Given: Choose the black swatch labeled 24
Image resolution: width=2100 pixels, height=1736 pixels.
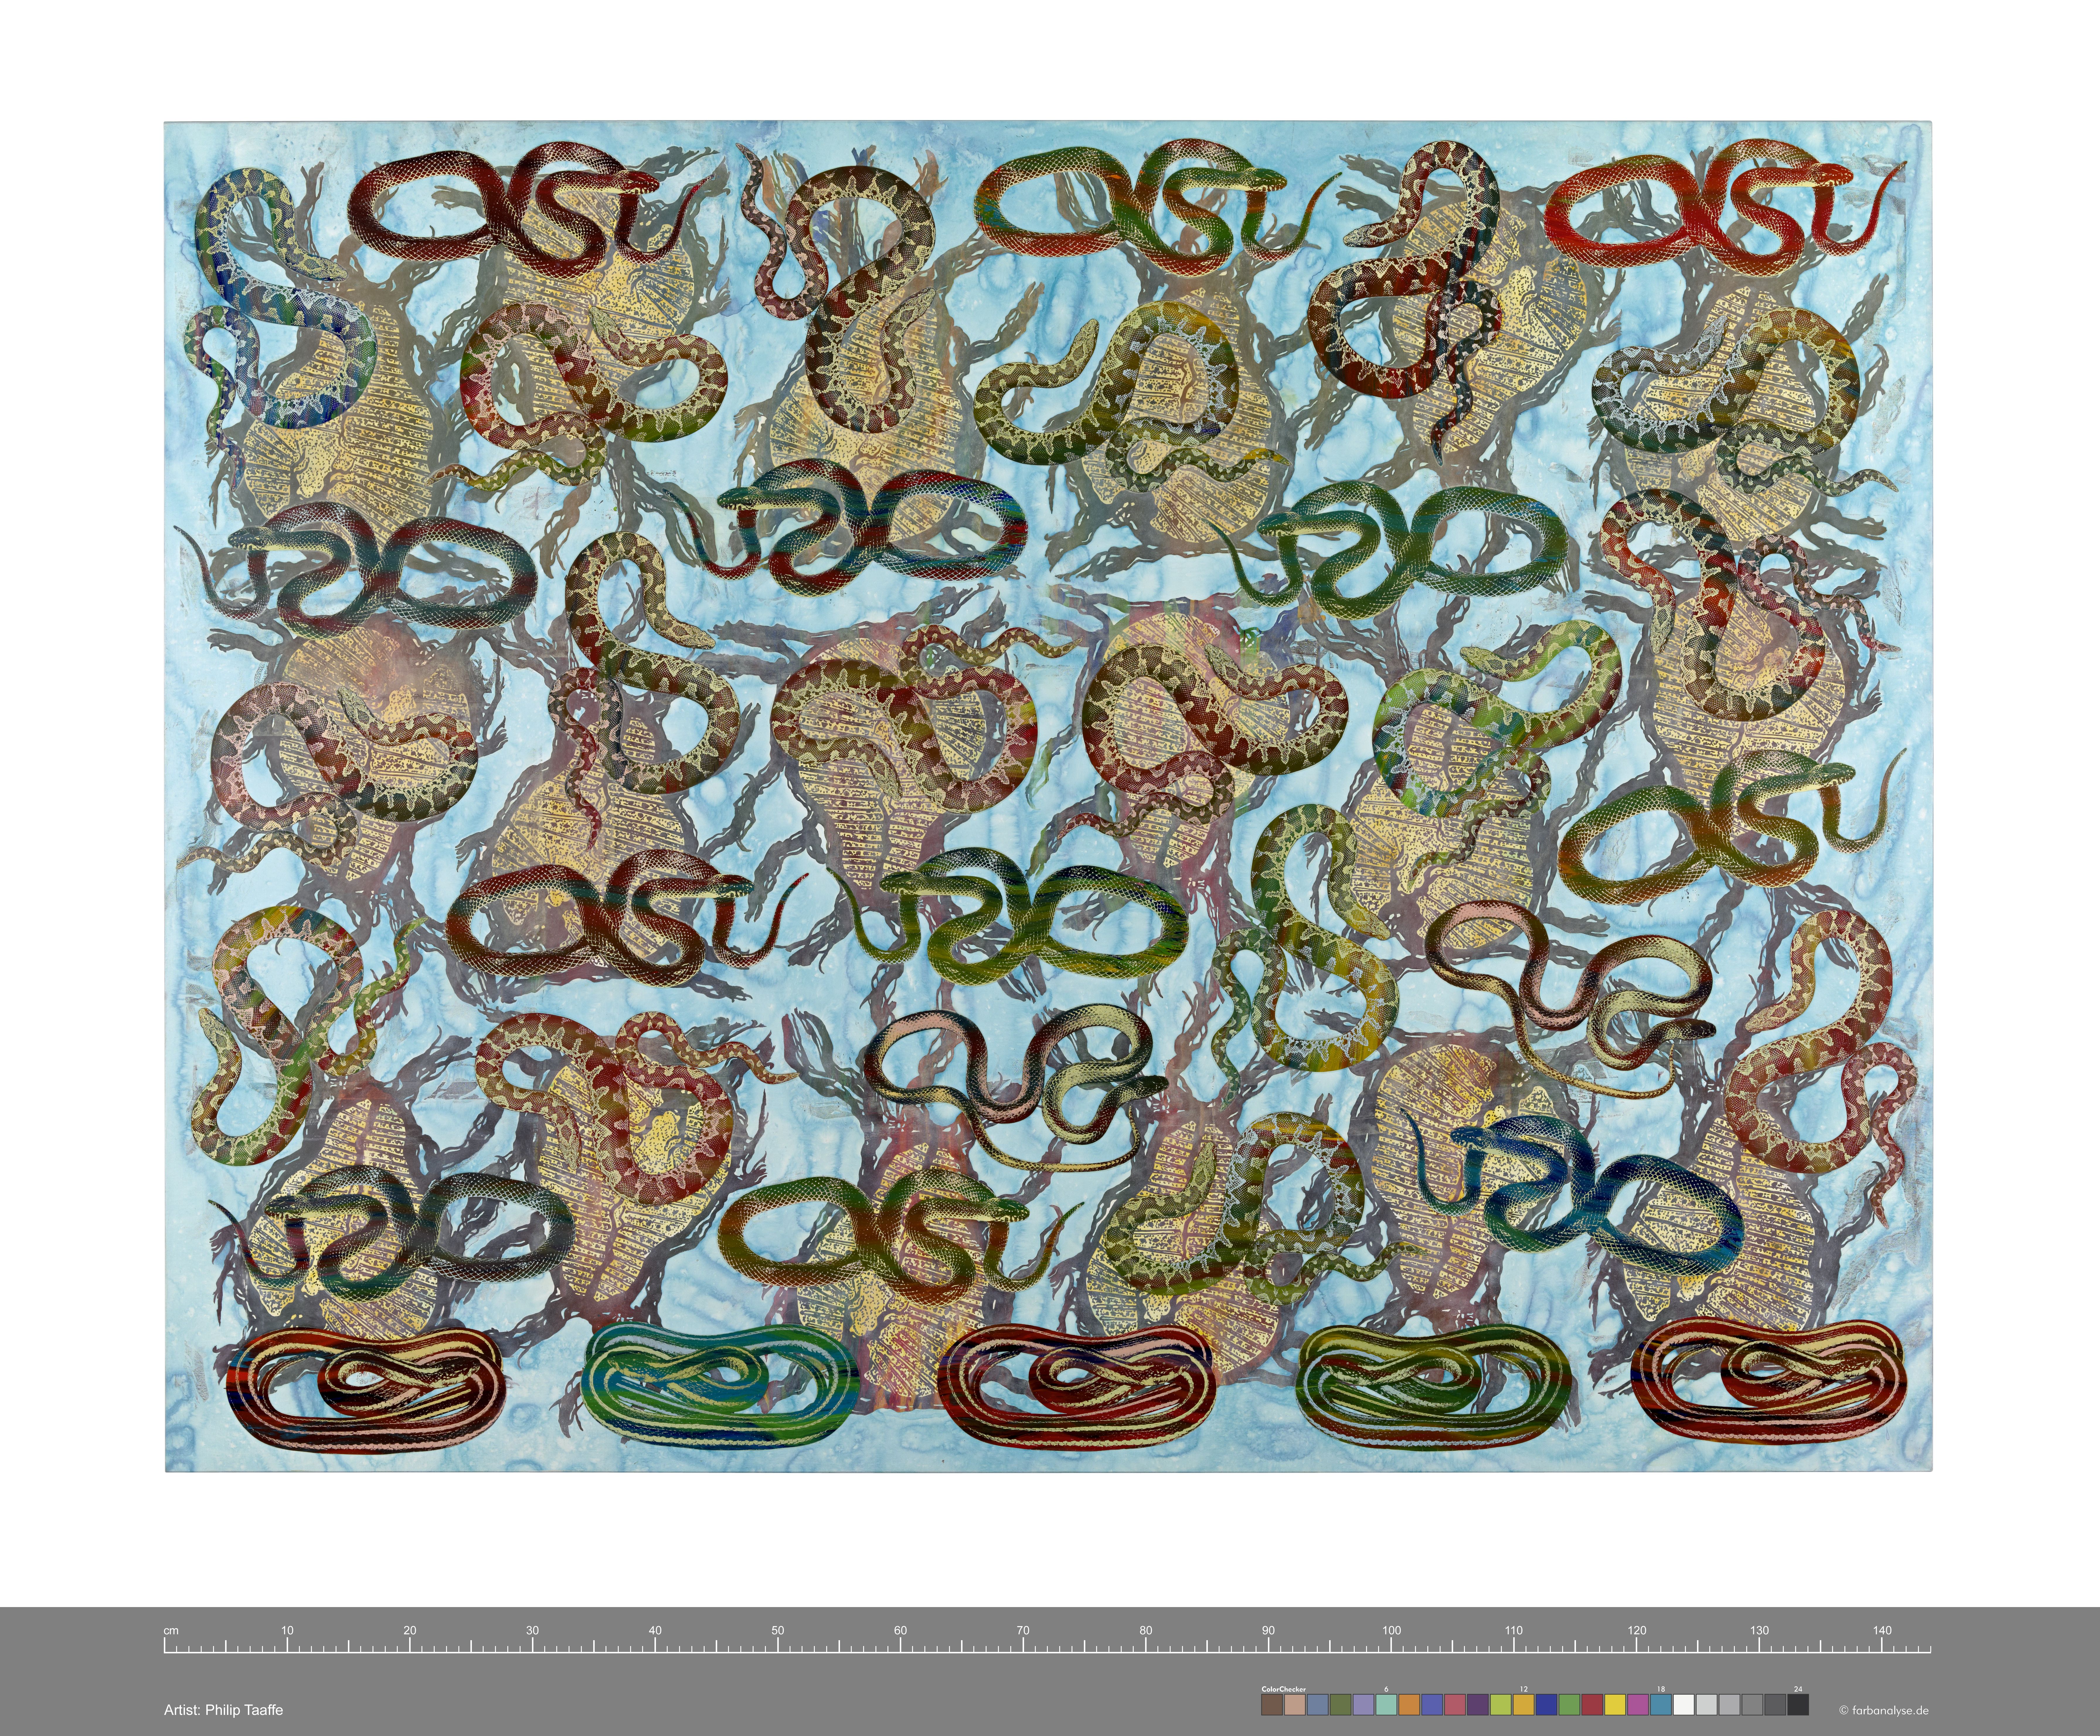Looking at the screenshot, I should 1798,1705.
